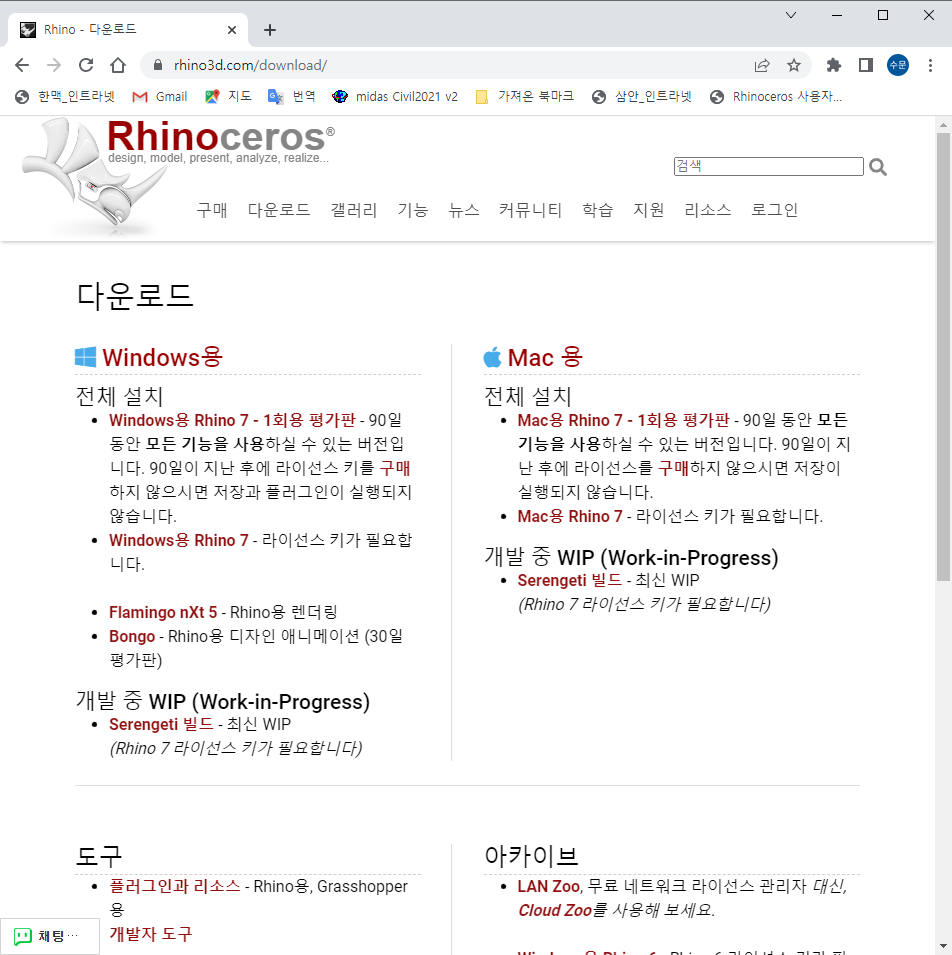Open 한맥_인트라넷 bookmark
Viewport: 952px width, 955px height.
point(65,96)
